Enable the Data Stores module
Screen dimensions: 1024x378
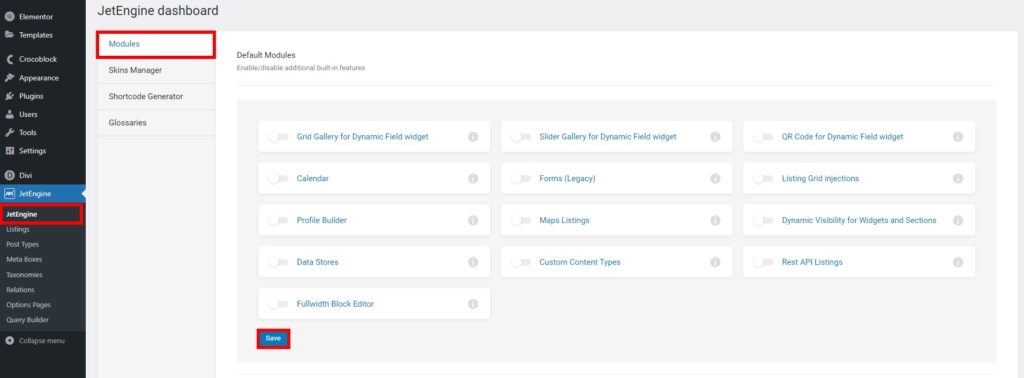(278, 262)
